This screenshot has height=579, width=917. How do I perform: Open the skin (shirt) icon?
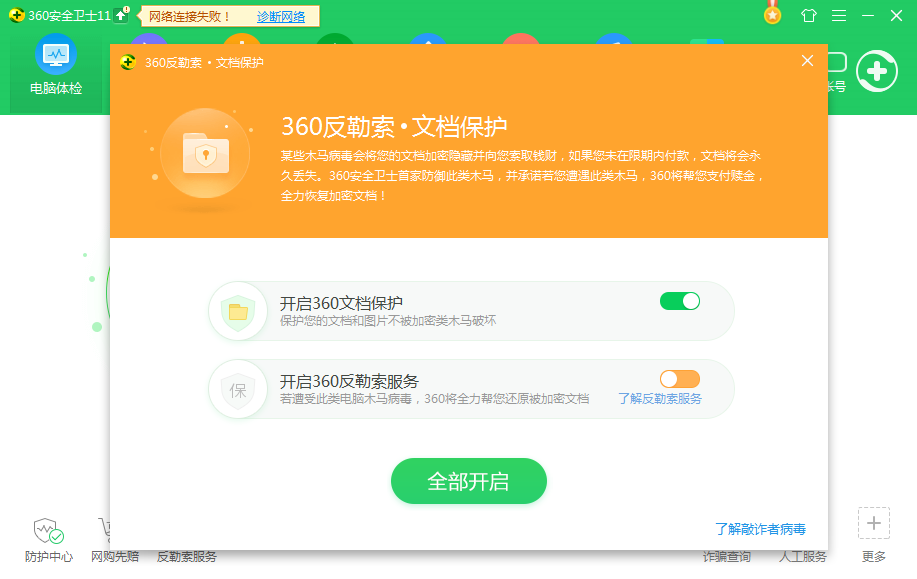click(x=809, y=15)
